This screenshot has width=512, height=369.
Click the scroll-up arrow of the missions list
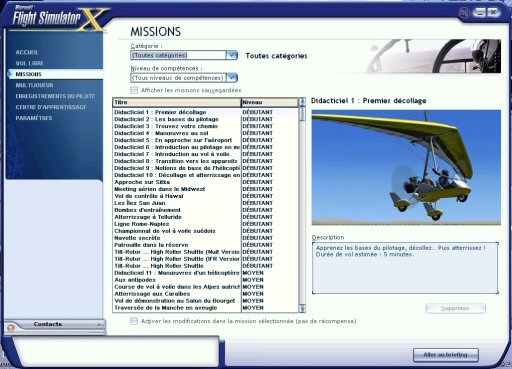302,101
